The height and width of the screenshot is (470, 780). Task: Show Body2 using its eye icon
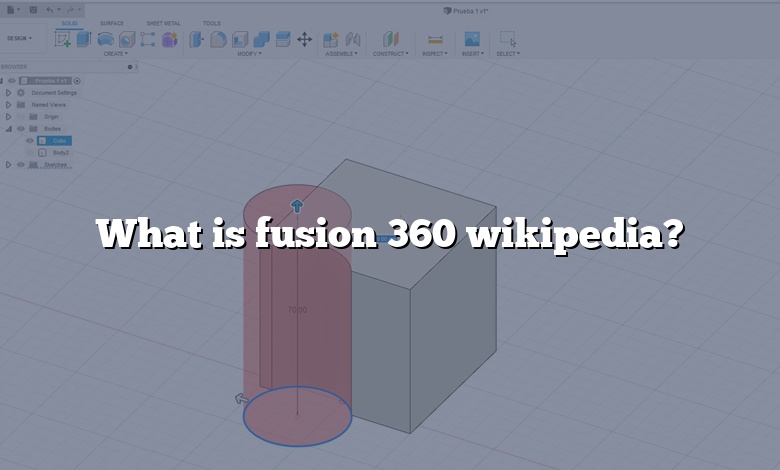[x=30, y=153]
